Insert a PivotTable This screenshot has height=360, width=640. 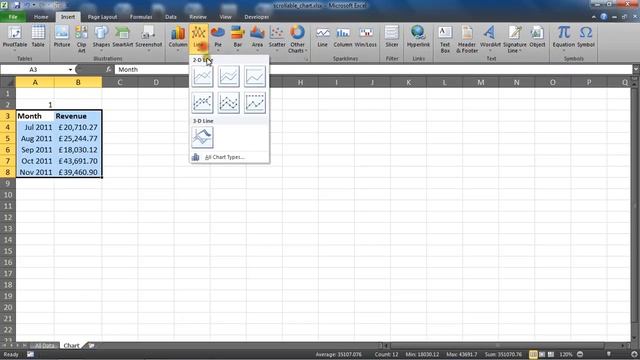point(15,38)
